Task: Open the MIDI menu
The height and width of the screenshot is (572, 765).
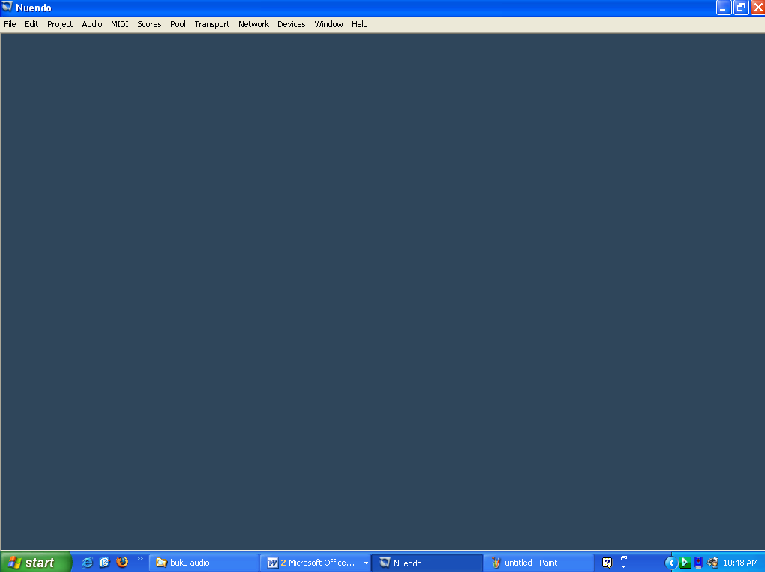Action: pos(120,24)
